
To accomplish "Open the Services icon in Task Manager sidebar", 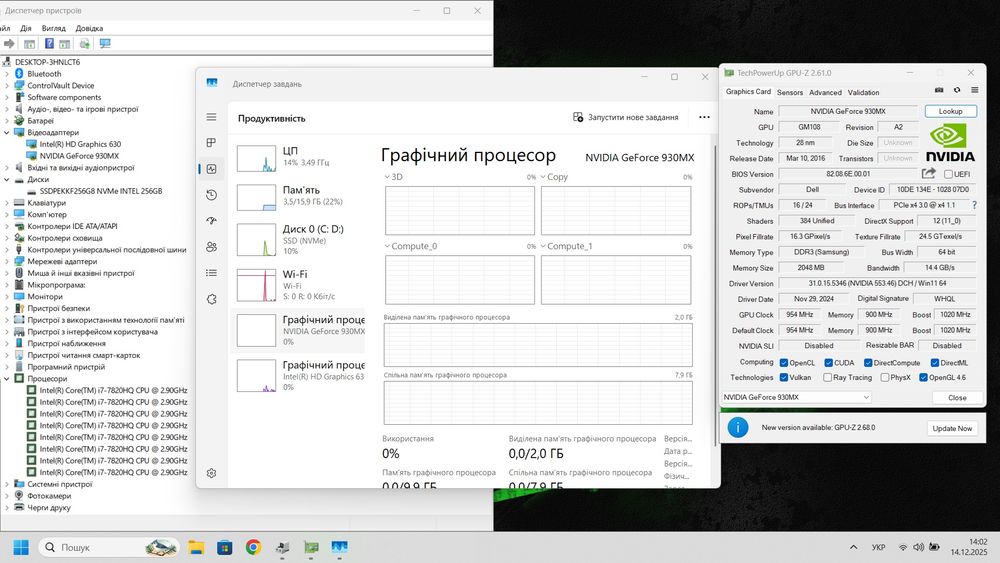I will coord(211,299).
